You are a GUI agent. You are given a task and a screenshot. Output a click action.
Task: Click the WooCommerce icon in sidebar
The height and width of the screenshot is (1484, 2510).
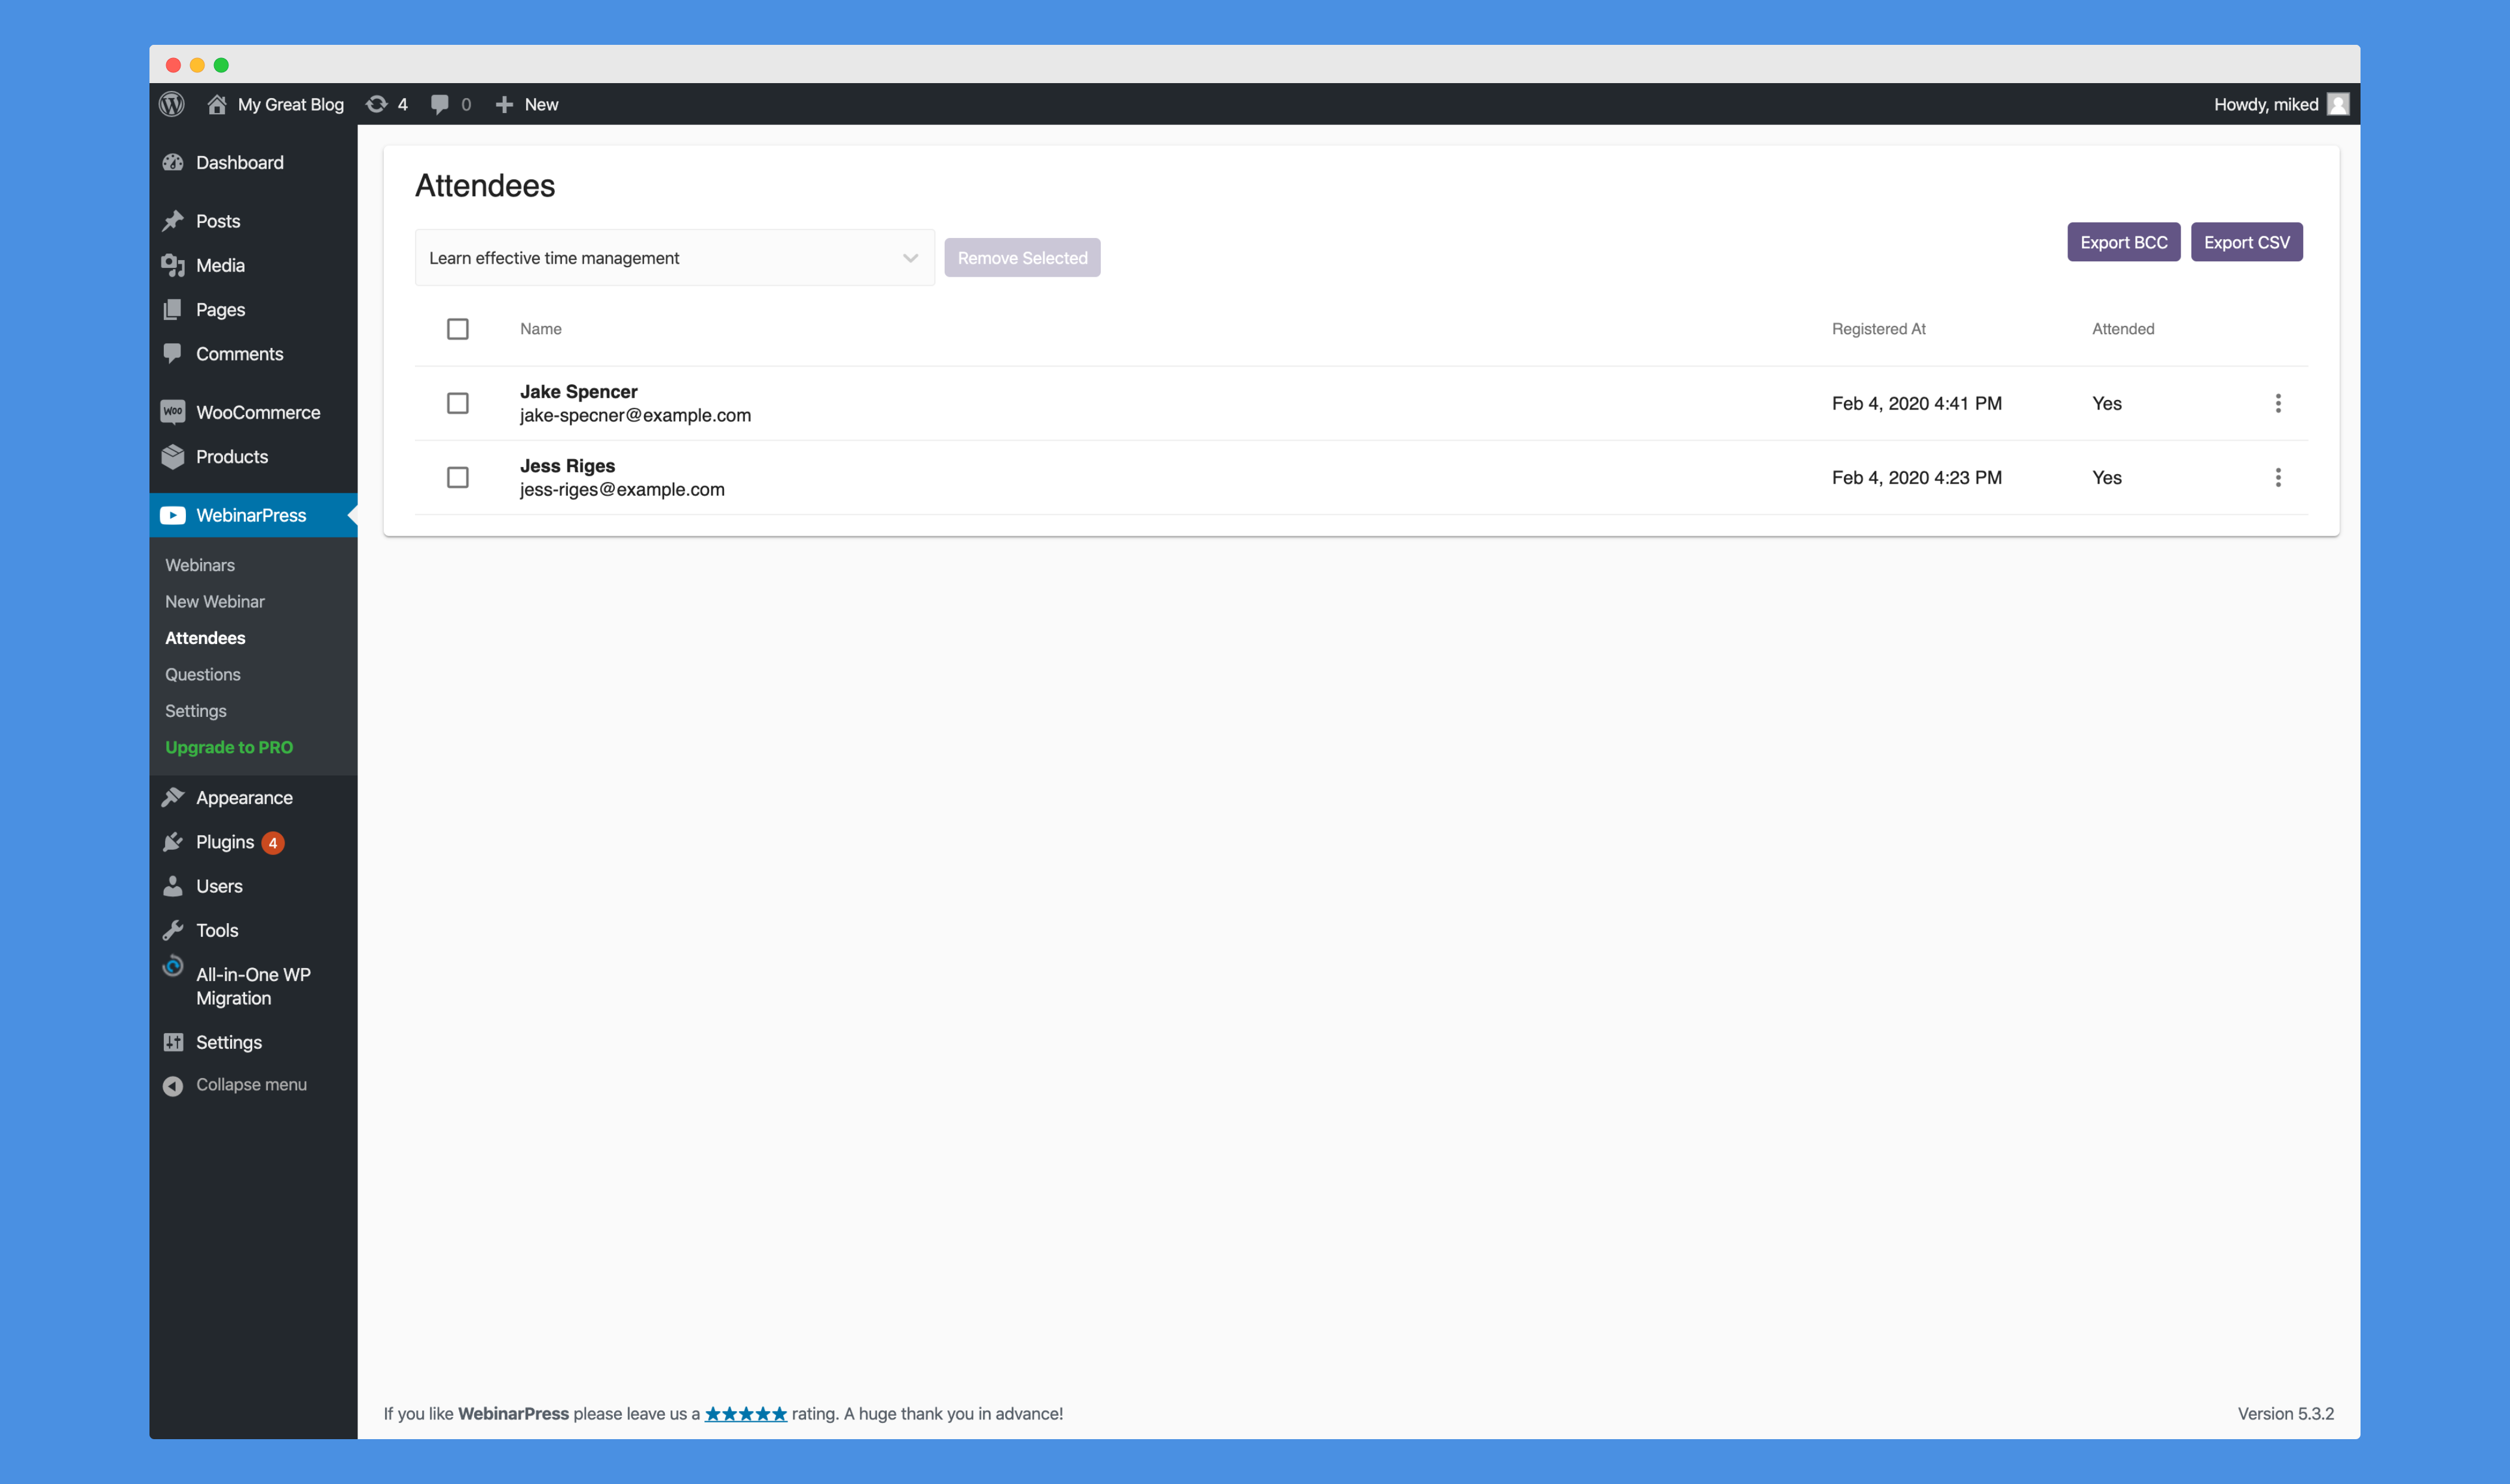pyautogui.click(x=172, y=411)
